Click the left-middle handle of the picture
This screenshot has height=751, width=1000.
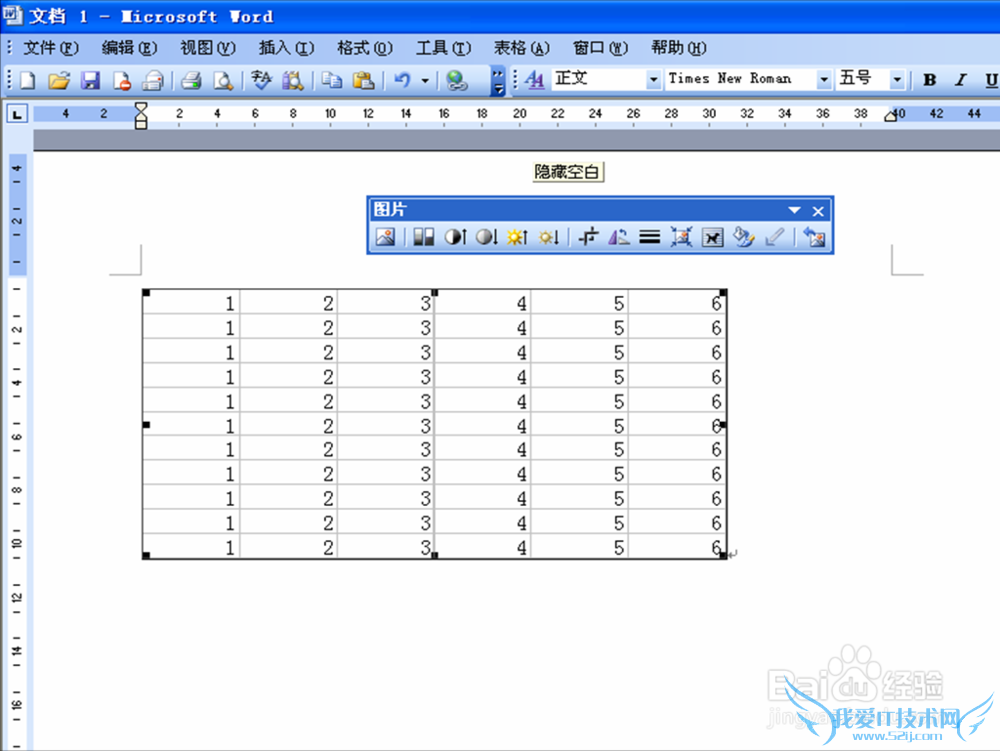pyautogui.click(x=146, y=425)
